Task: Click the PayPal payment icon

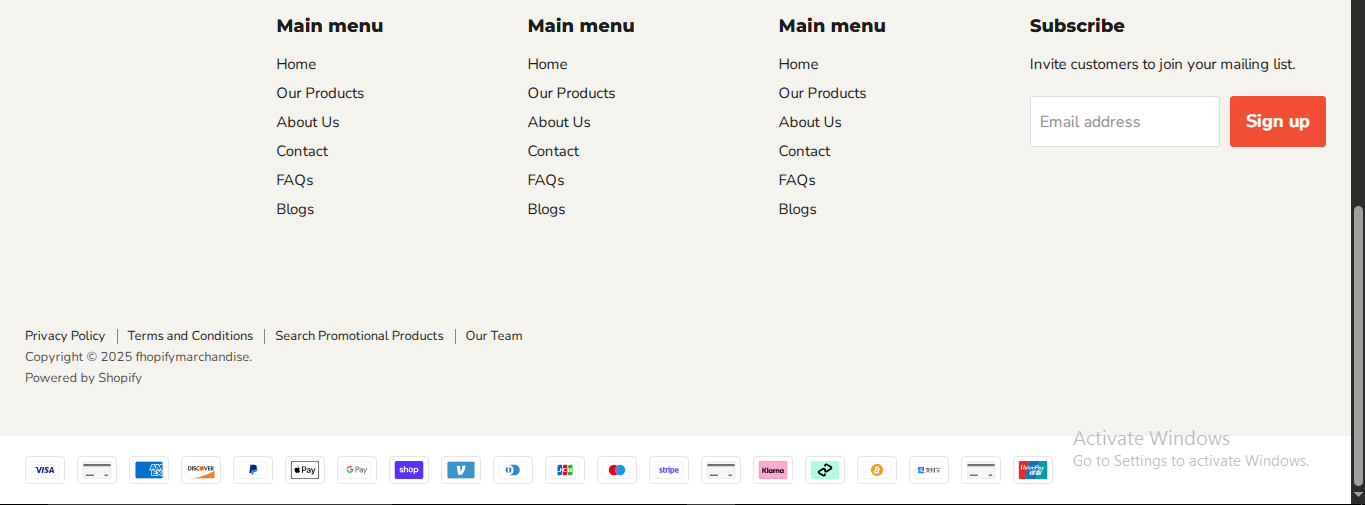Action: pyautogui.click(x=253, y=470)
